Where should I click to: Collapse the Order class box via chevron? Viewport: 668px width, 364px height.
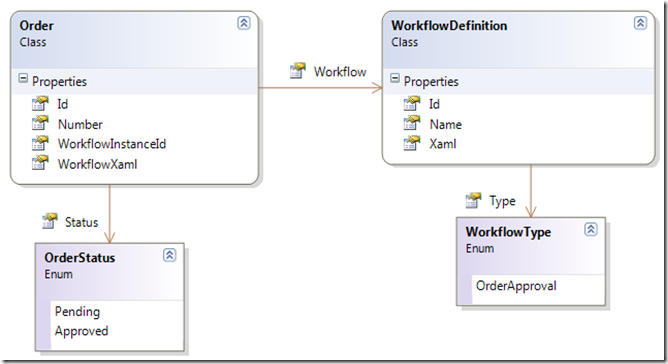click(244, 23)
